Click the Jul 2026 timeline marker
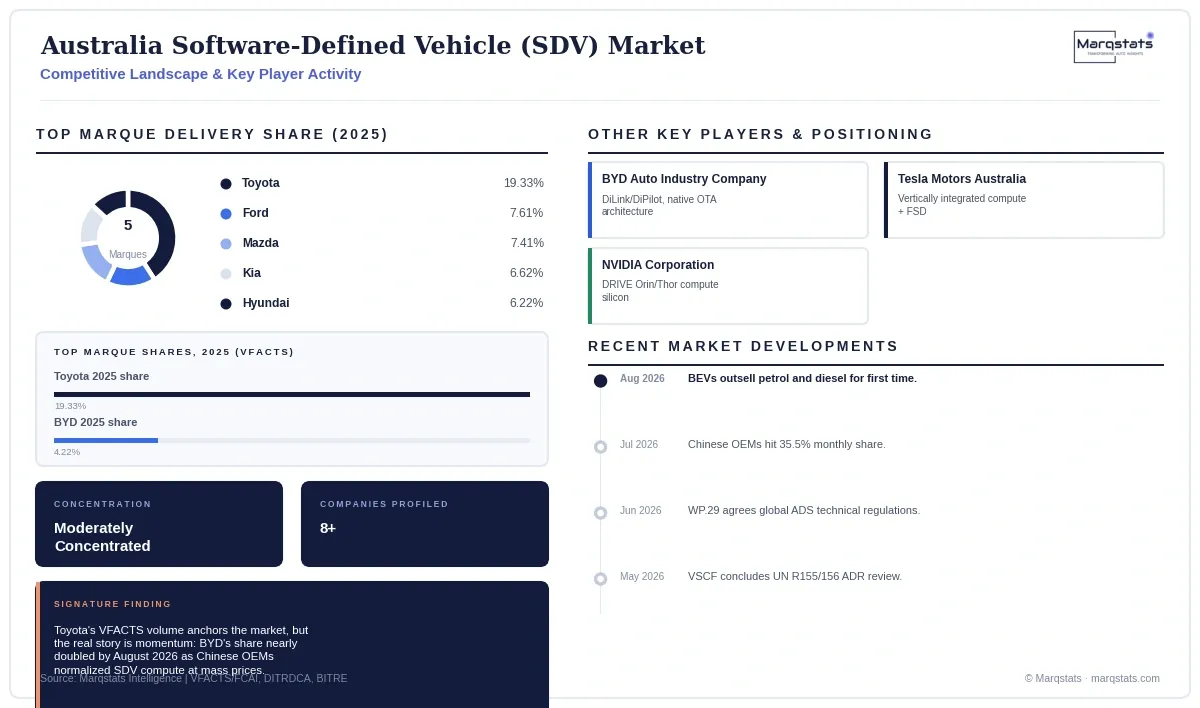Viewport: 1200px width, 708px height. pyautogui.click(x=600, y=447)
